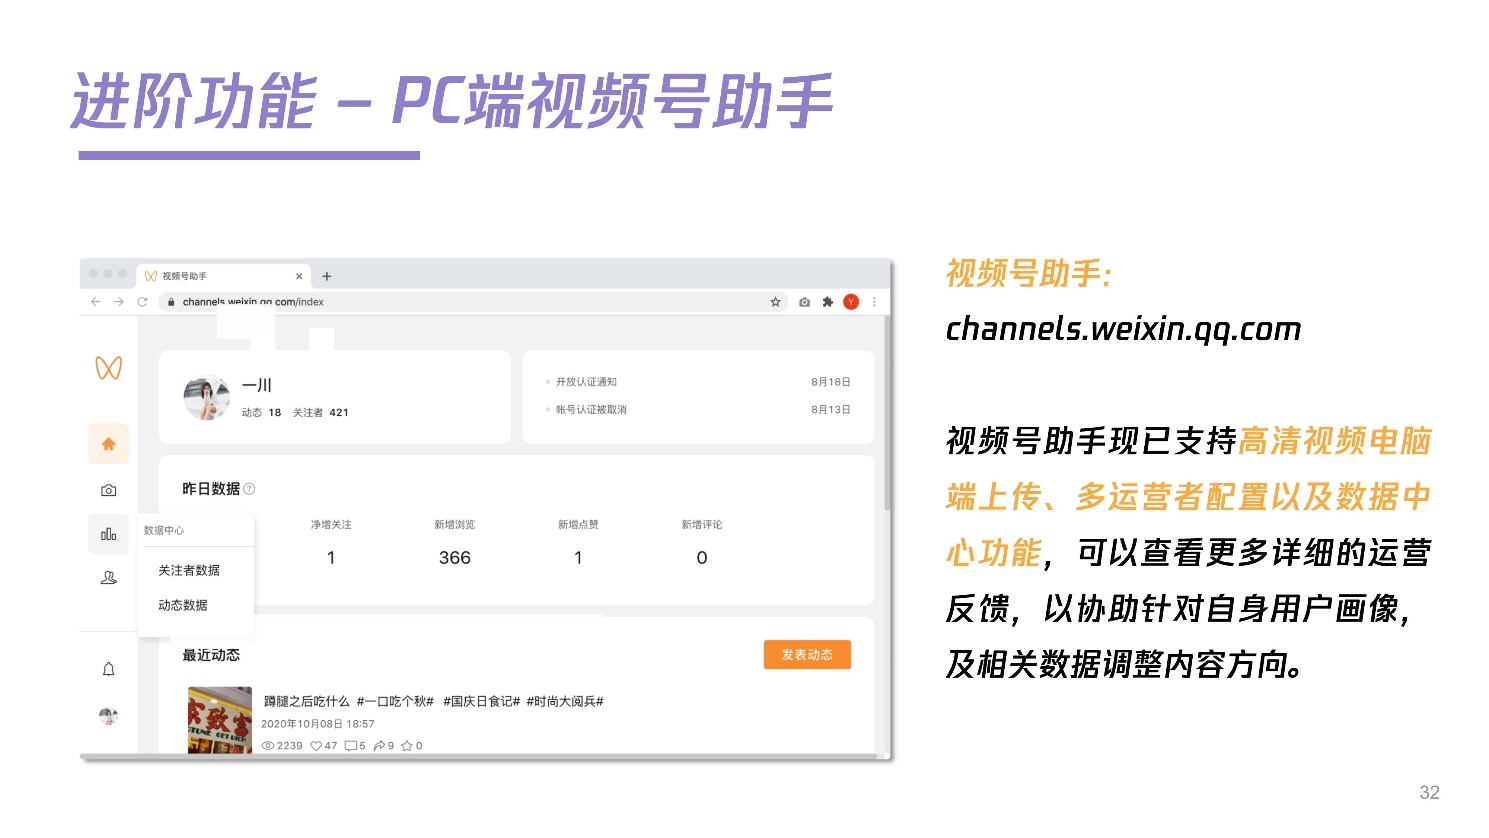The width and height of the screenshot is (1489, 838).
Task: Open Chrome's three-dot menu
Action: pyautogui.click(x=874, y=302)
